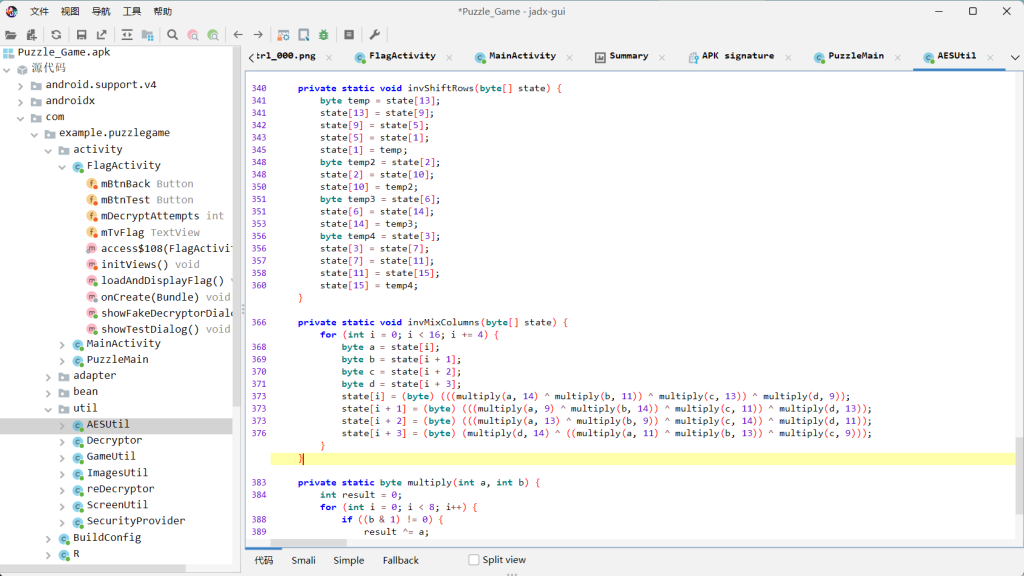
Task: Select Decryptor class in tree
Action: [x=114, y=441]
